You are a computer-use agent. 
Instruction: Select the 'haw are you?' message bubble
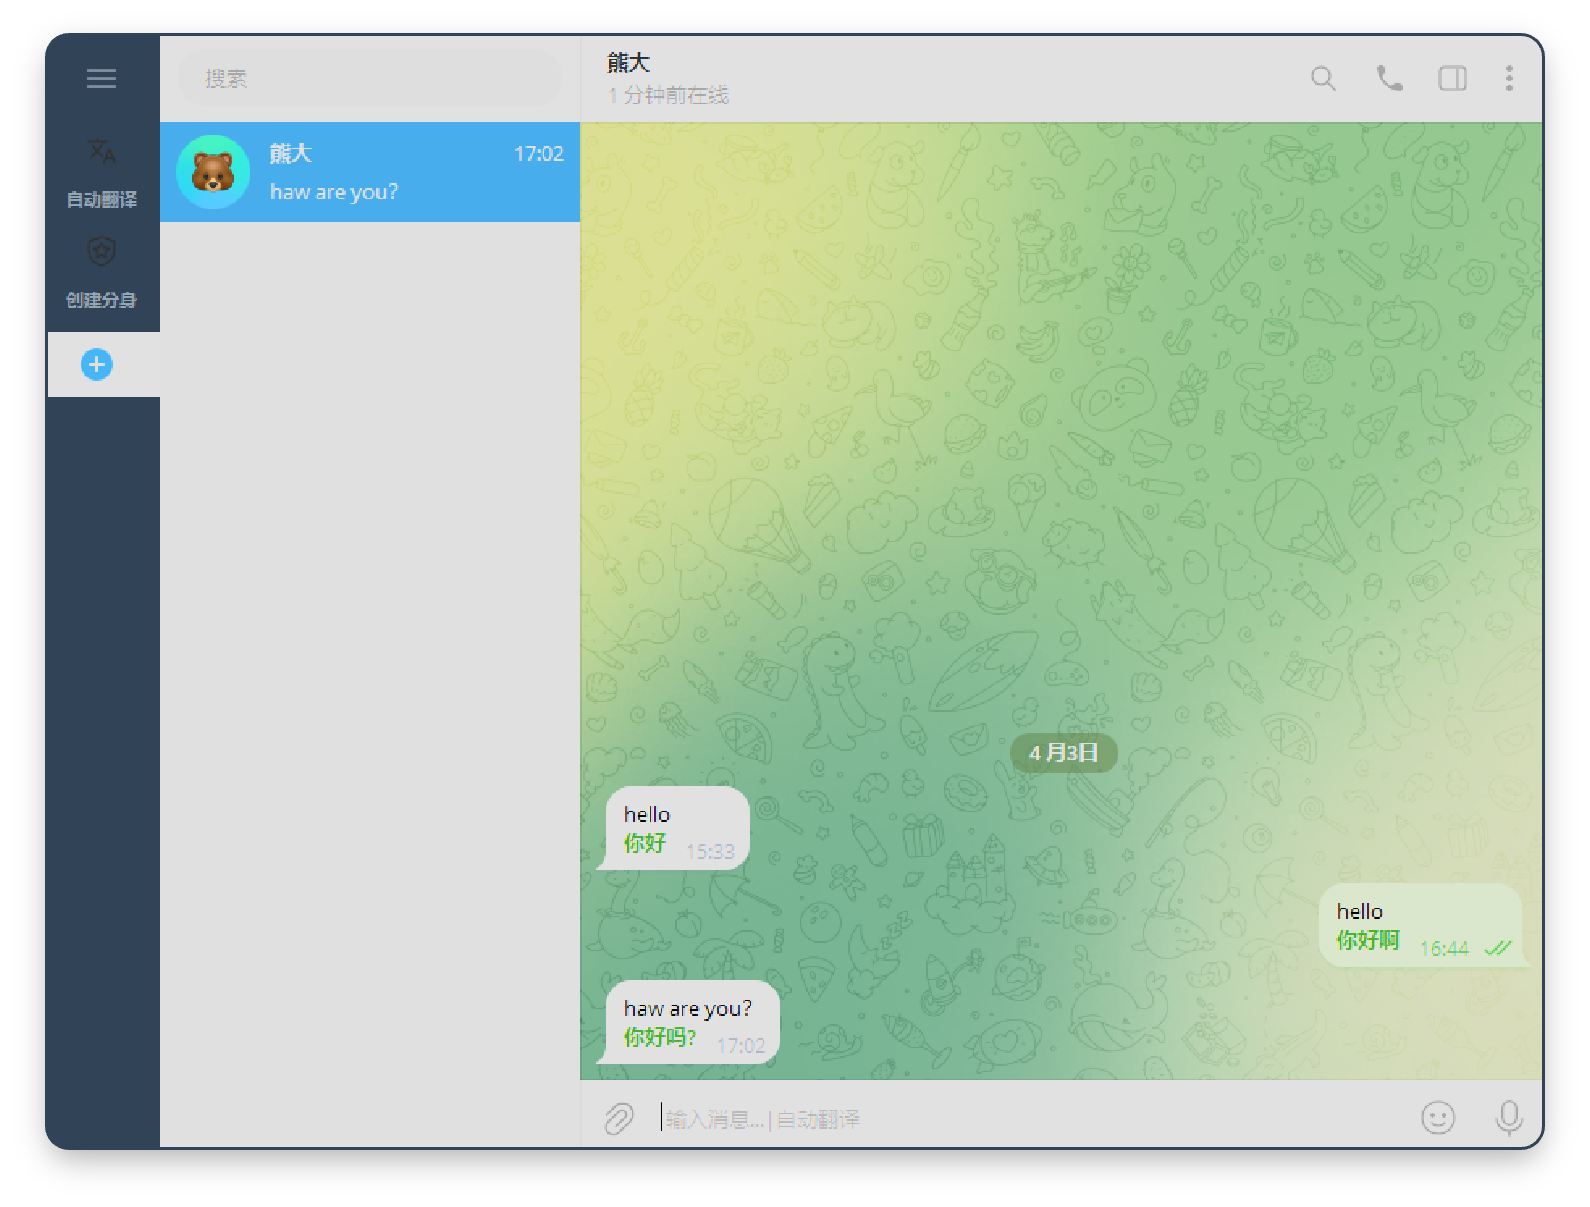pos(692,1022)
